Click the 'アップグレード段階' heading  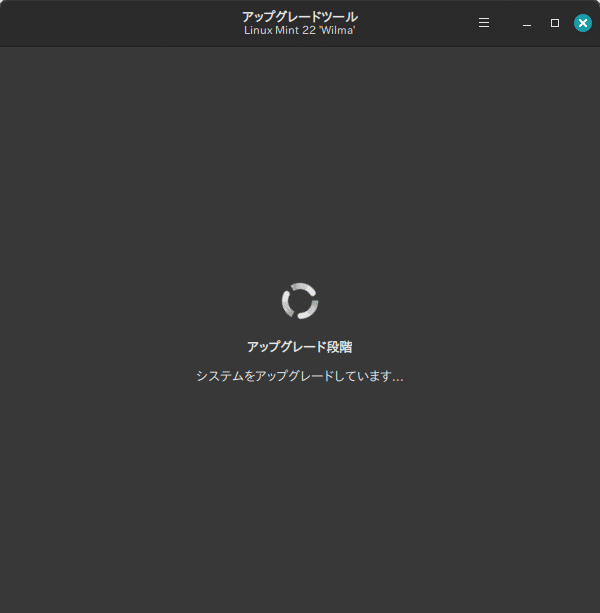pos(300,347)
